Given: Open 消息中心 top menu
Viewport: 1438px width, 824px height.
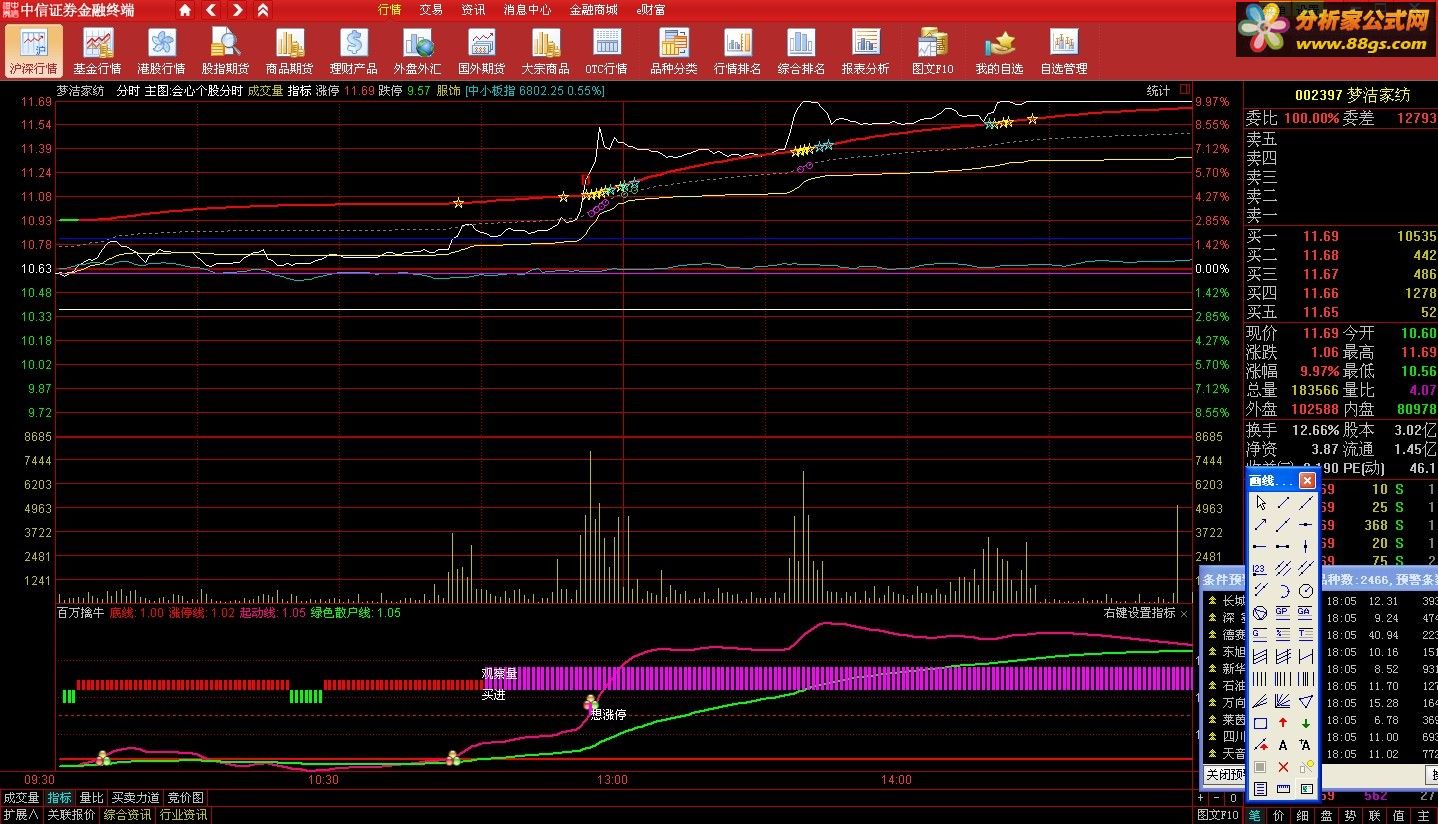Looking at the screenshot, I should click(x=527, y=10).
